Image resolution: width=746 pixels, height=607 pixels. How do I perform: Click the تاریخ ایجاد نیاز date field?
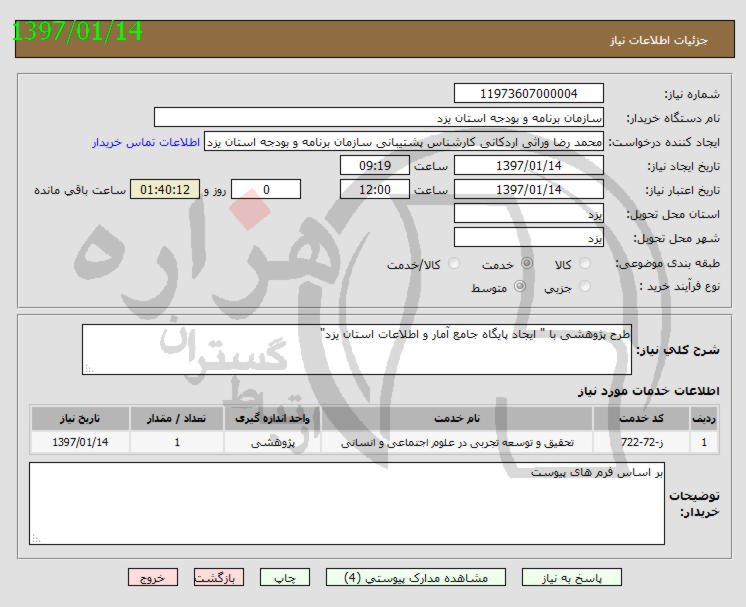pyautogui.click(x=529, y=165)
